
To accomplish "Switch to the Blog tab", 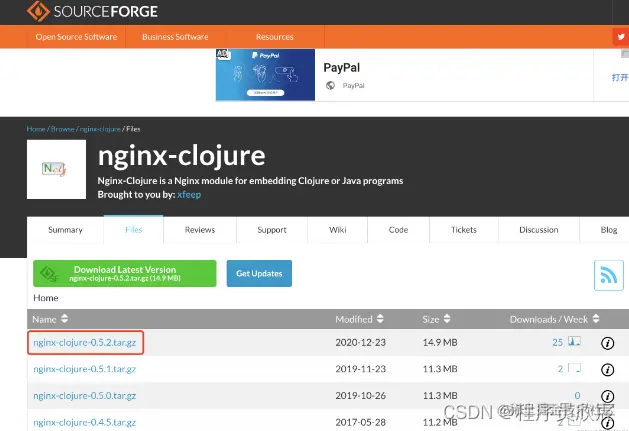I will coord(609,230).
